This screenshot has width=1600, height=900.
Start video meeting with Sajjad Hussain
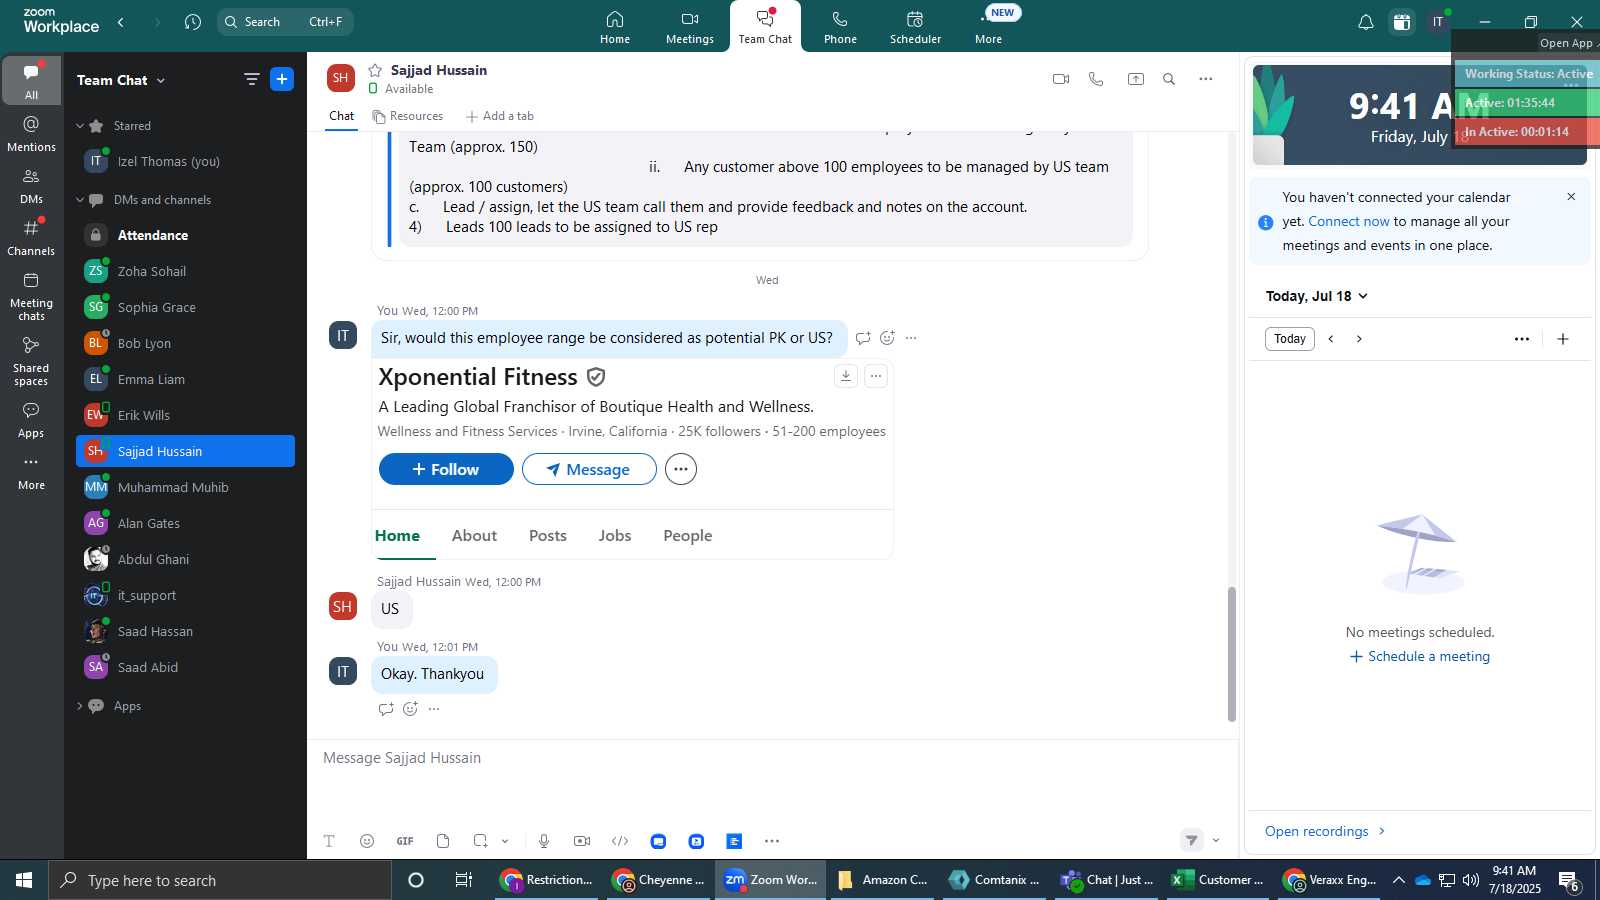(1061, 79)
